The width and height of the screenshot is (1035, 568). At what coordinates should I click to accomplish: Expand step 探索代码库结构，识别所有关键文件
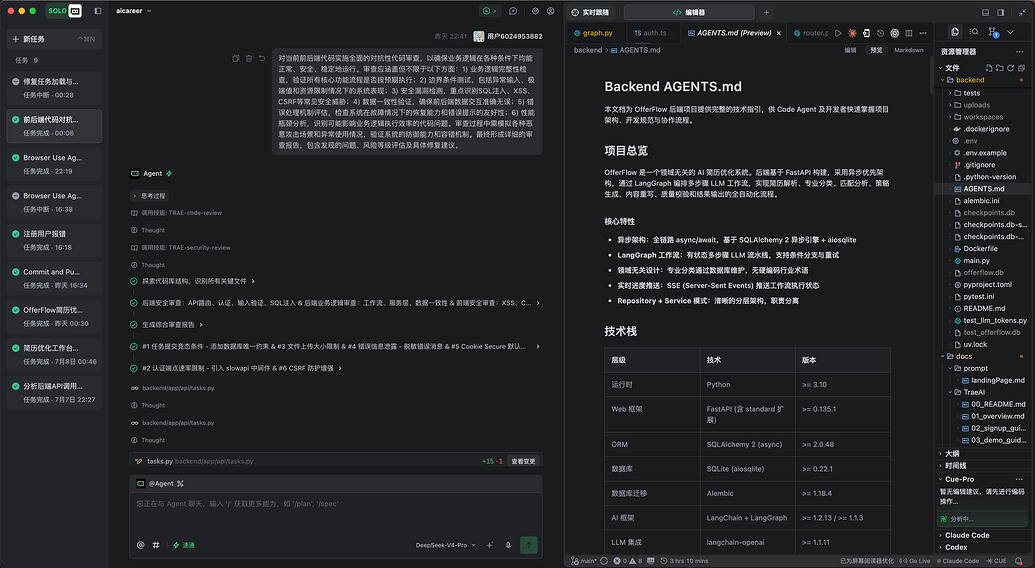(193, 281)
